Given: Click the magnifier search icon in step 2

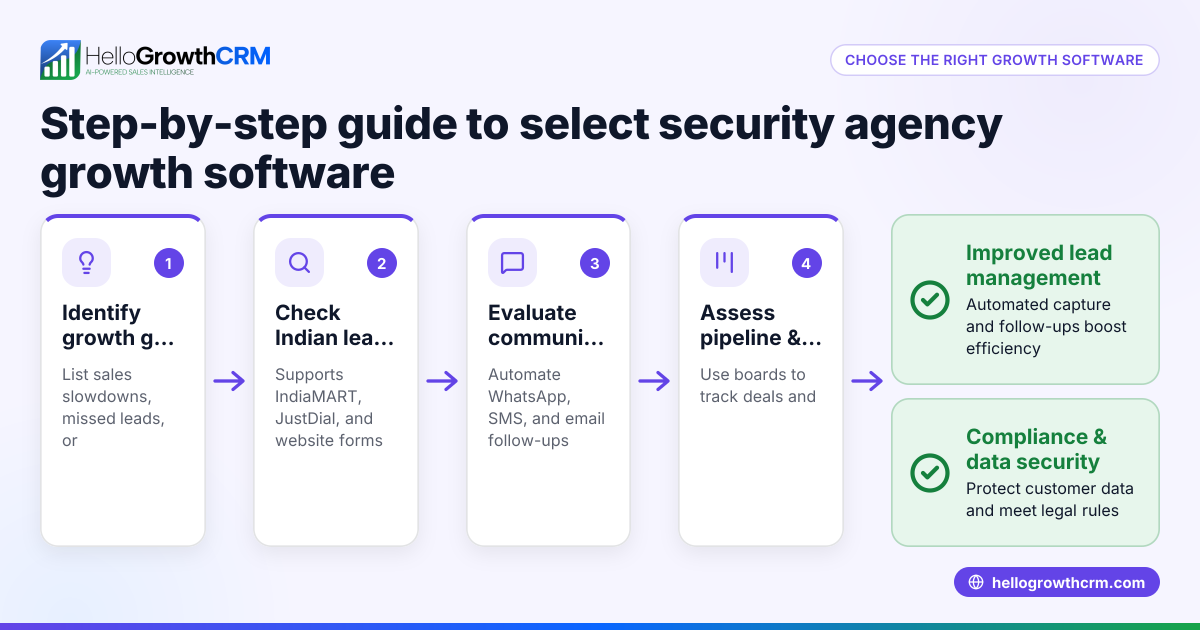Looking at the screenshot, I should [299, 263].
